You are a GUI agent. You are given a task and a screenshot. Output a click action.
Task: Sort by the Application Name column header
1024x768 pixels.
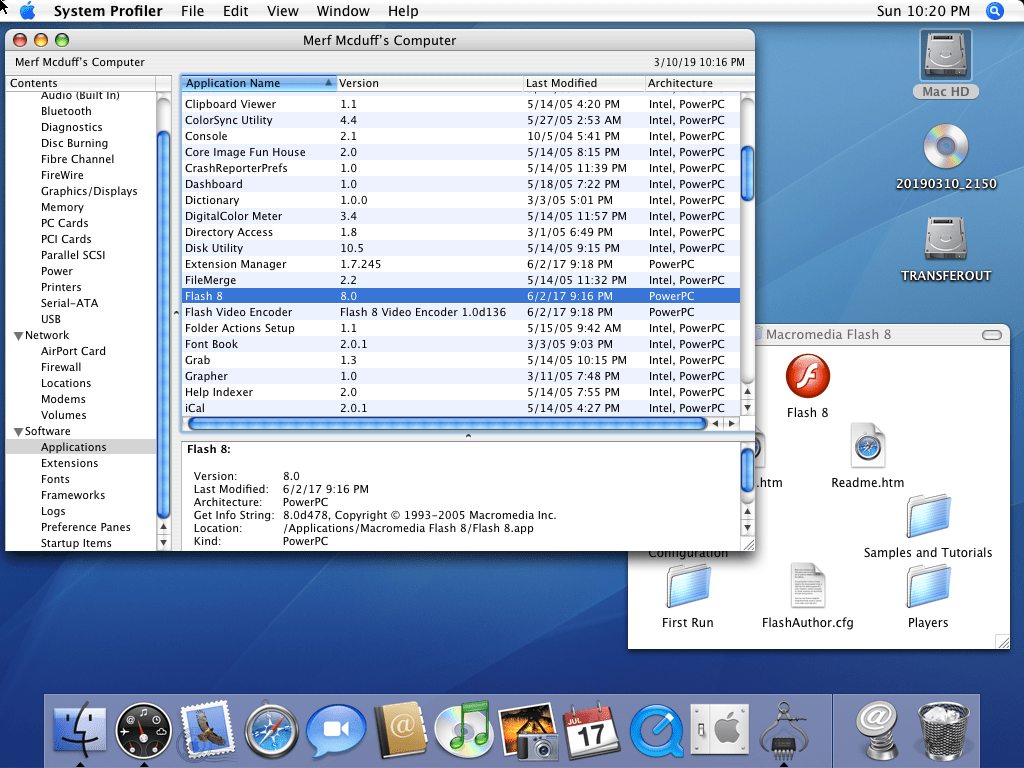point(259,83)
